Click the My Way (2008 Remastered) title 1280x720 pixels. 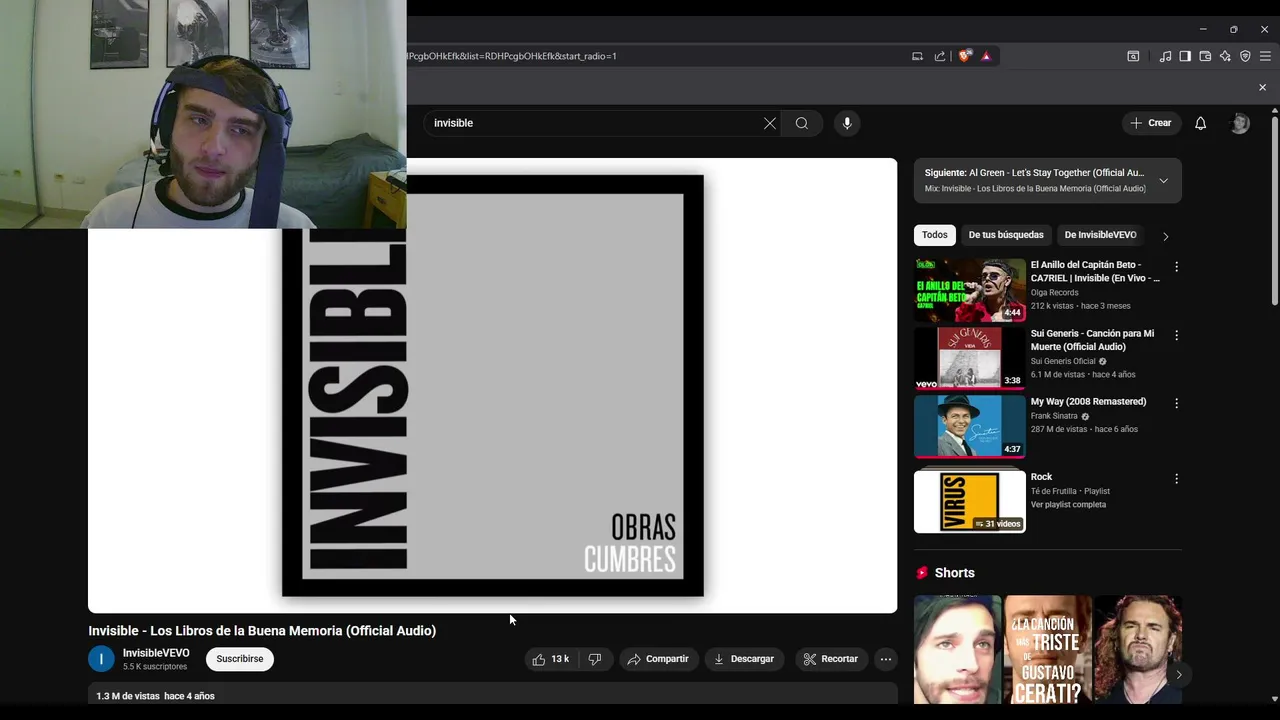click(1088, 402)
